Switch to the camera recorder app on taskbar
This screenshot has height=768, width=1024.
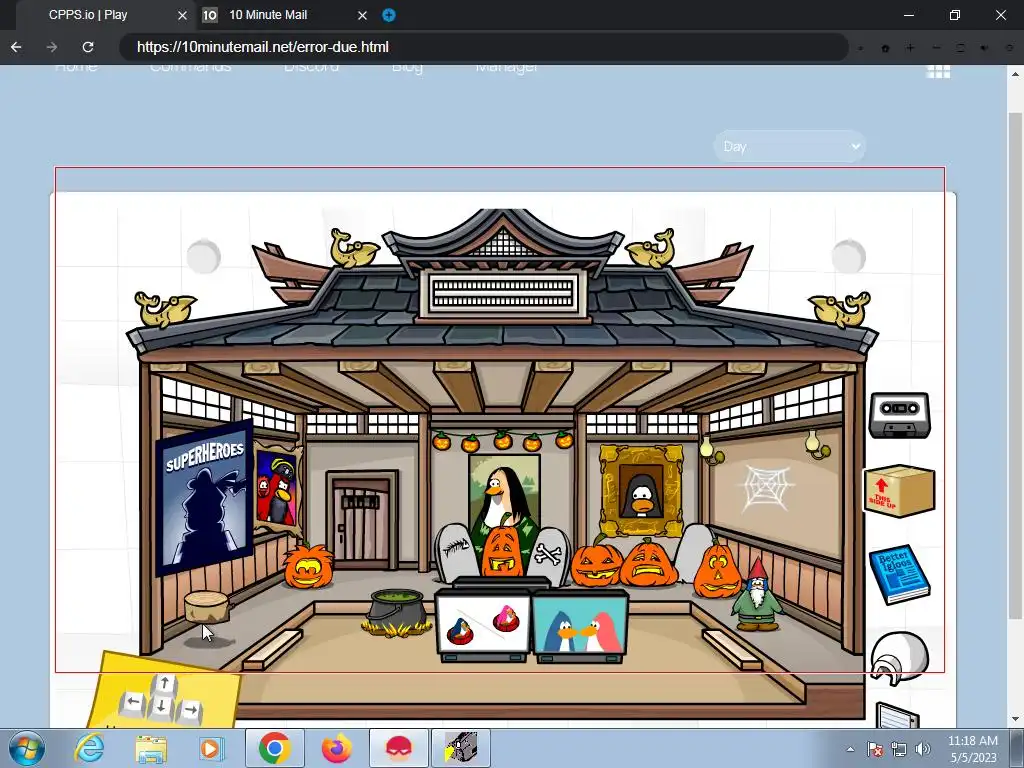[460, 748]
